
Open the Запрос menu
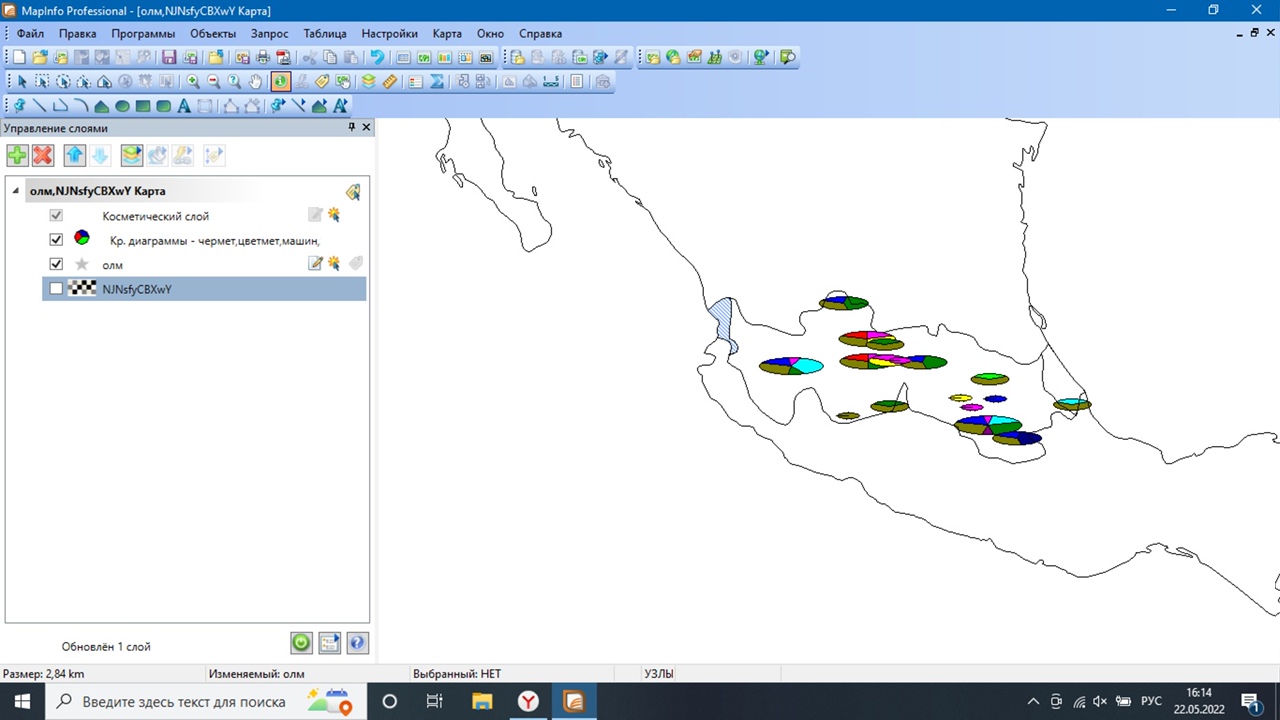269,33
